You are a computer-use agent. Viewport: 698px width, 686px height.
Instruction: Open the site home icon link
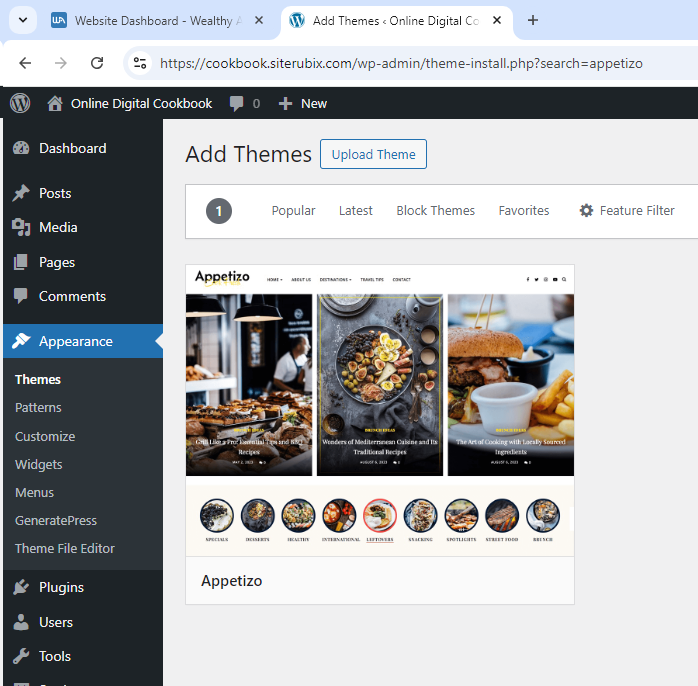pos(55,103)
